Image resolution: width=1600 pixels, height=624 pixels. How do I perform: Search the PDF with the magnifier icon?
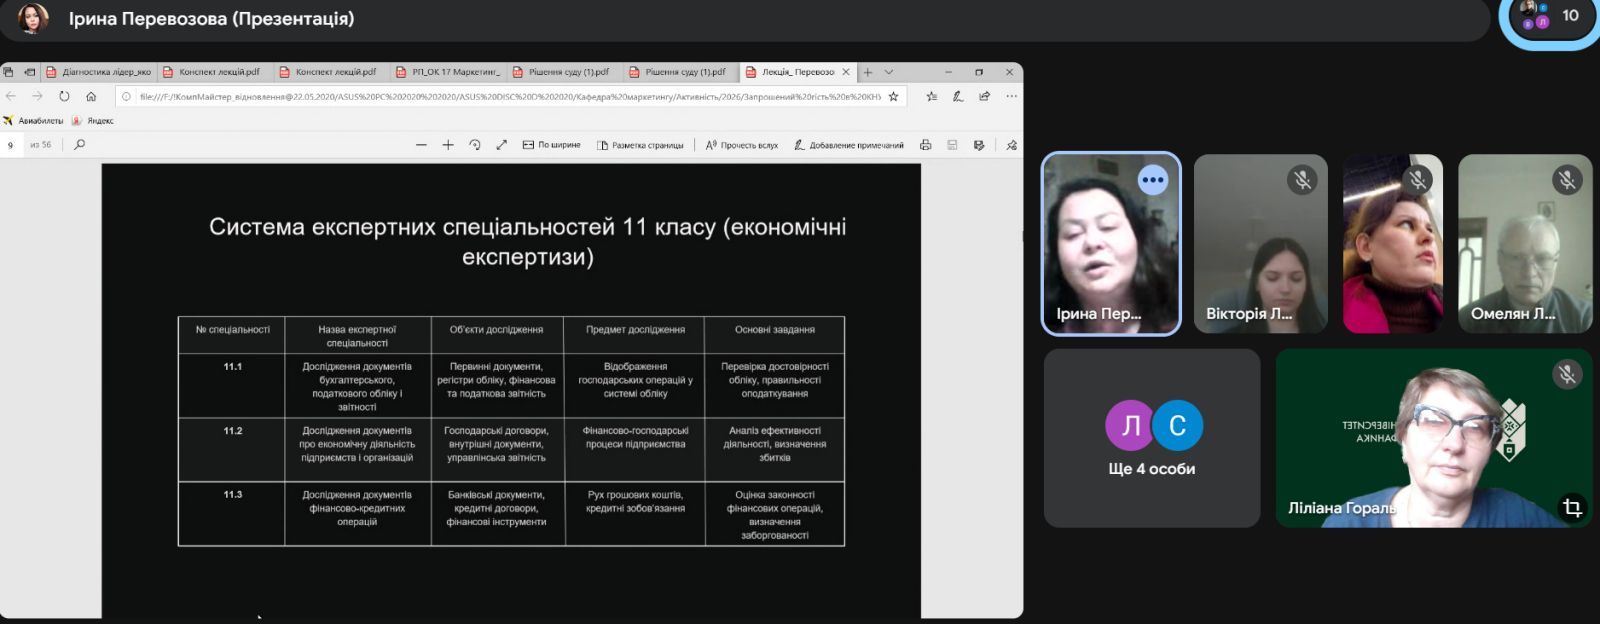pos(80,145)
